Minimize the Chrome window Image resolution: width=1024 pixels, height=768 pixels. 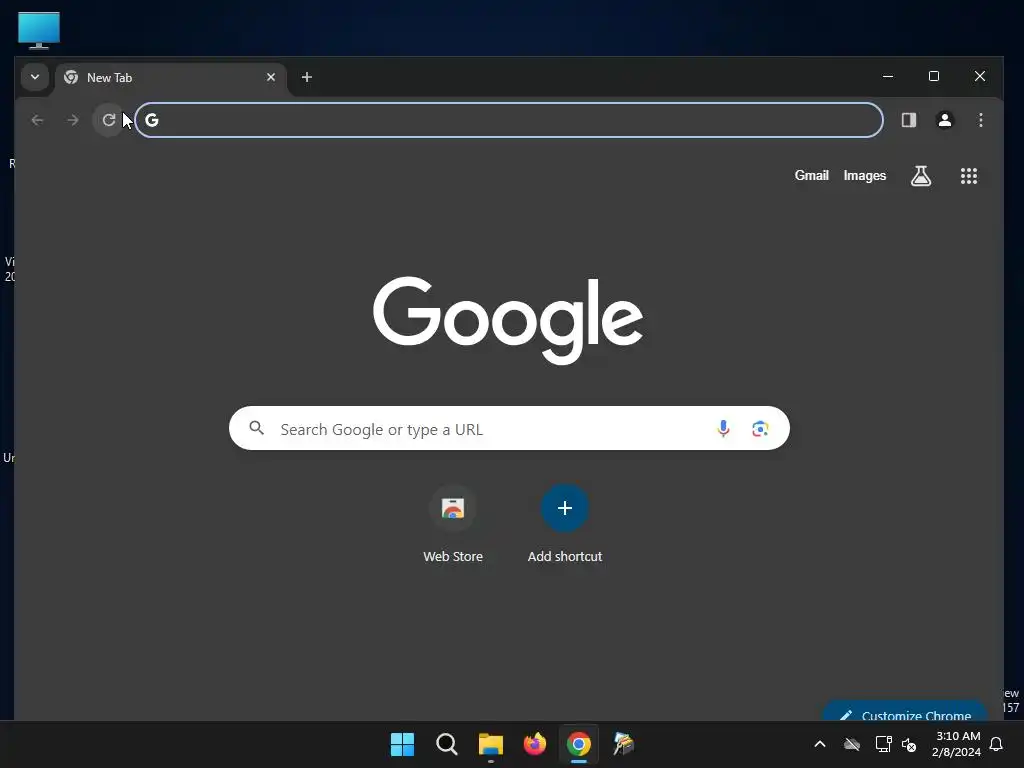click(x=888, y=76)
